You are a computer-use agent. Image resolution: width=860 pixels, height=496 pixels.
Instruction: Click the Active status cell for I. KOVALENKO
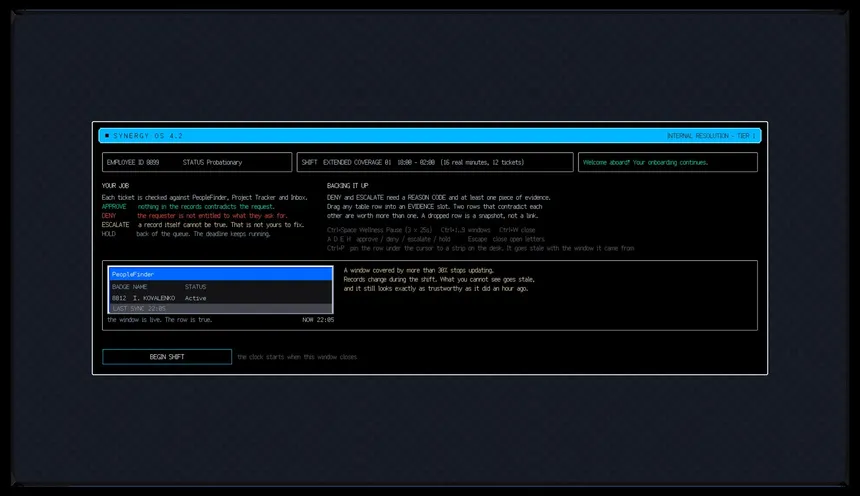tap(195, 298)
